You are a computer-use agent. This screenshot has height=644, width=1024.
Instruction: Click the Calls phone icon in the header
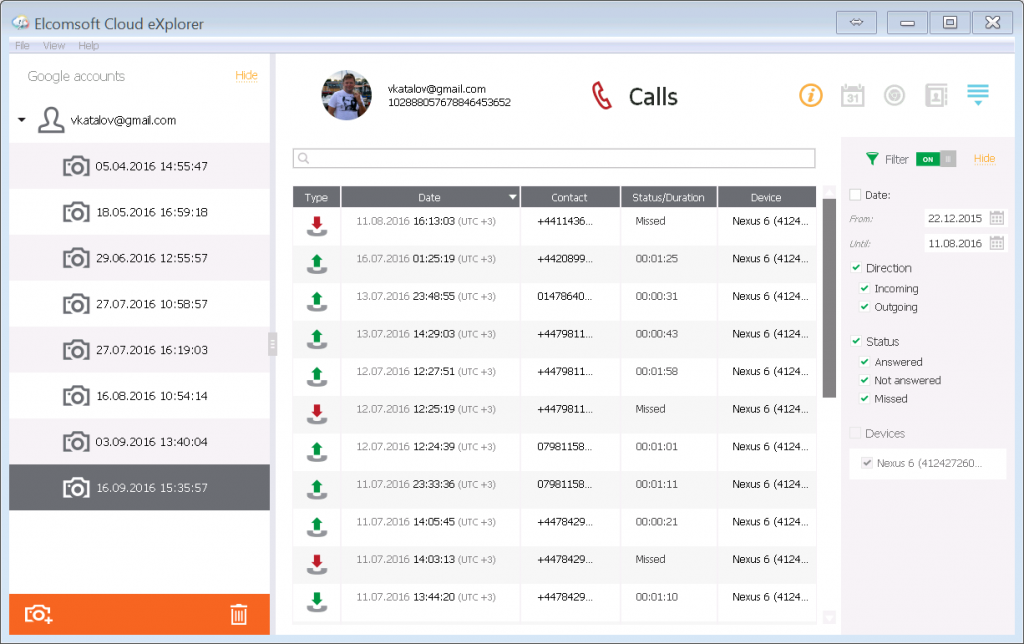(601, 95)
